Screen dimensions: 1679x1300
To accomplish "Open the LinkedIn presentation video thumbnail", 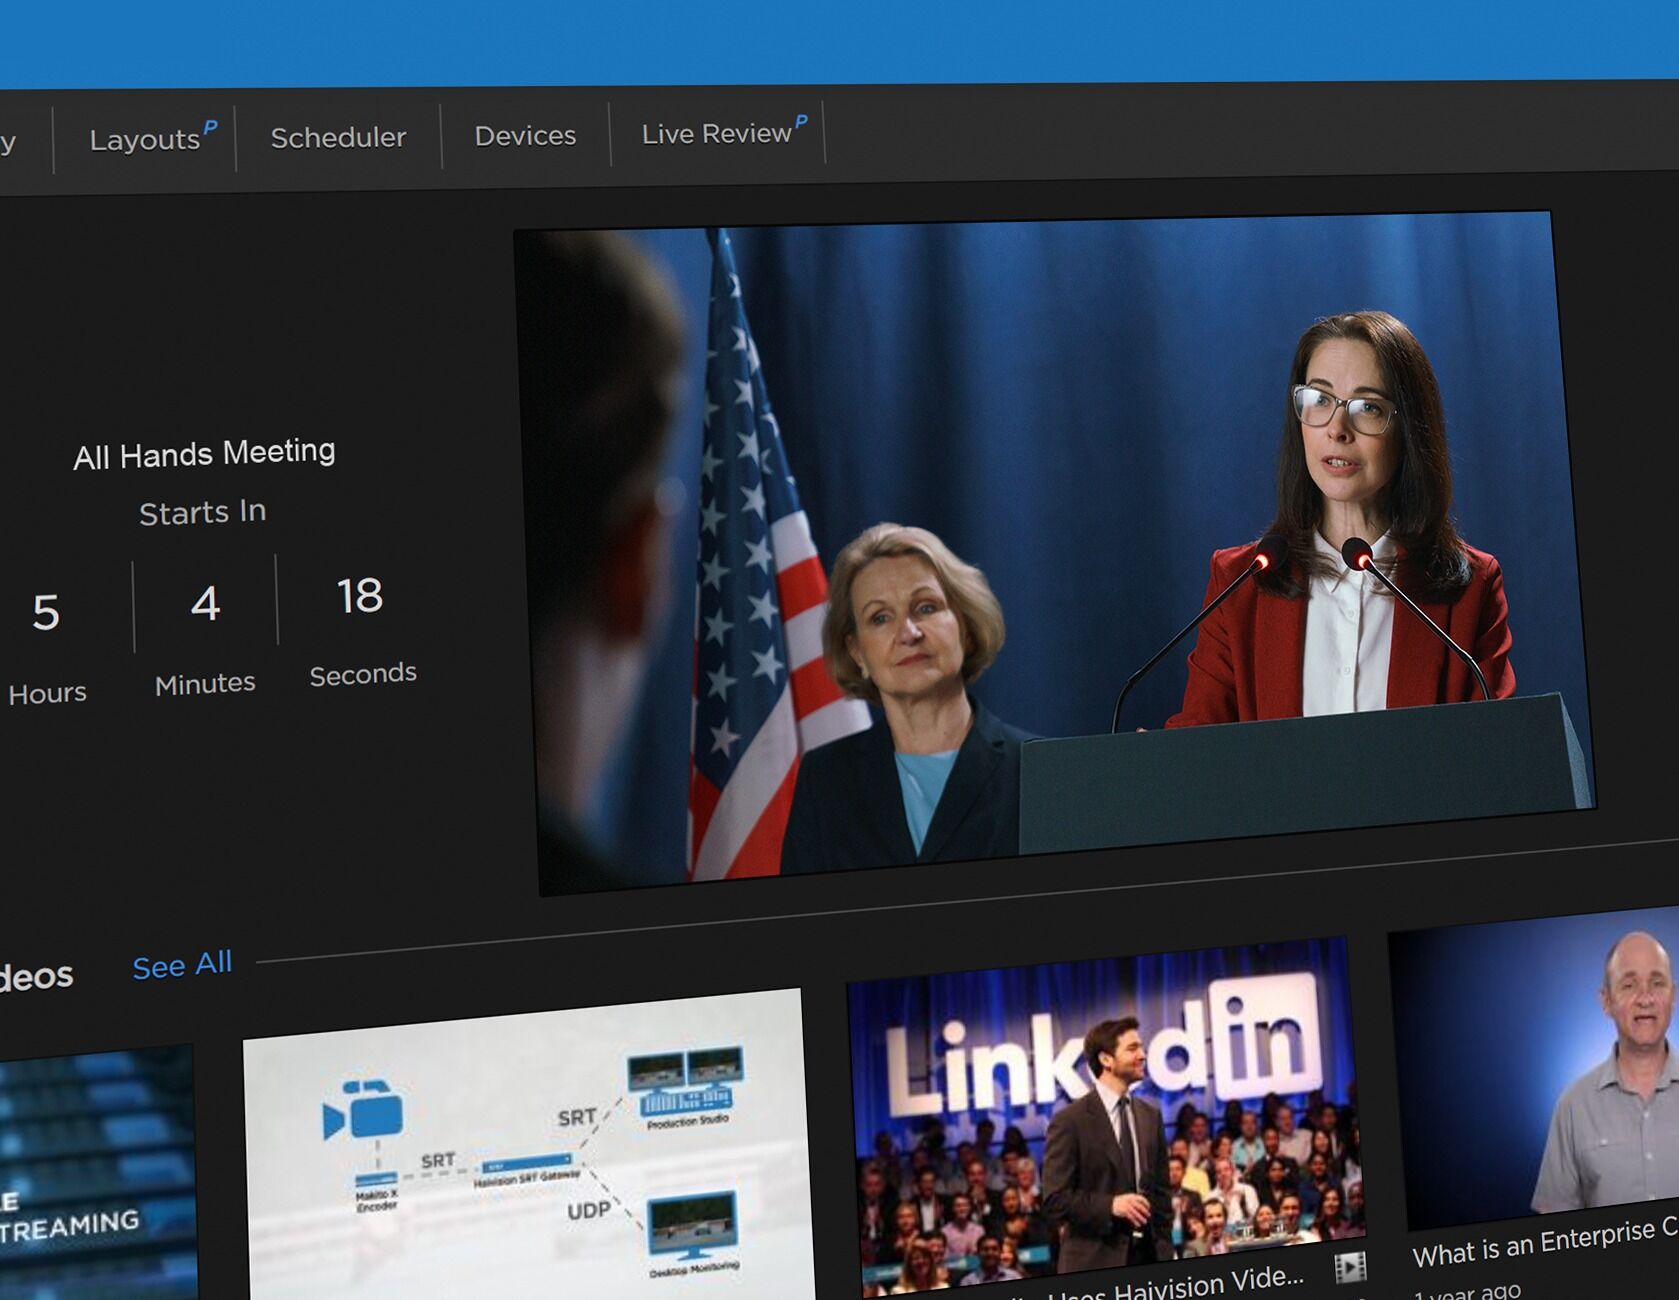I will coord(1105,1110).
